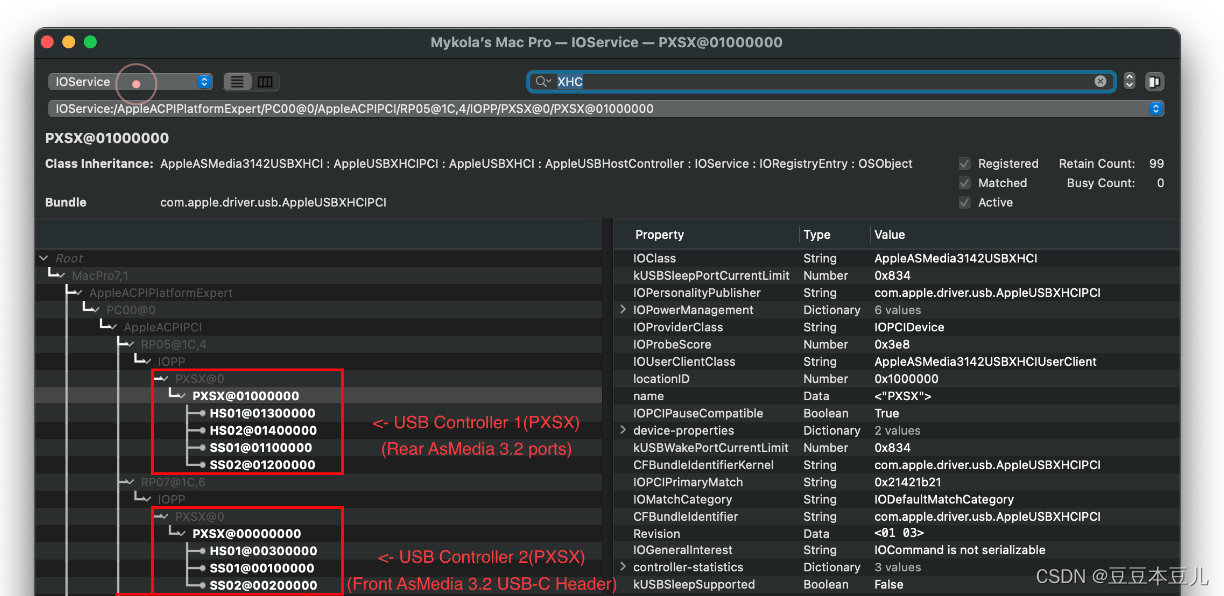This screenshot has height=596, width=1224.
Task: Select the IOPCIPrimaryMatch property row
Action: (897, 482)
